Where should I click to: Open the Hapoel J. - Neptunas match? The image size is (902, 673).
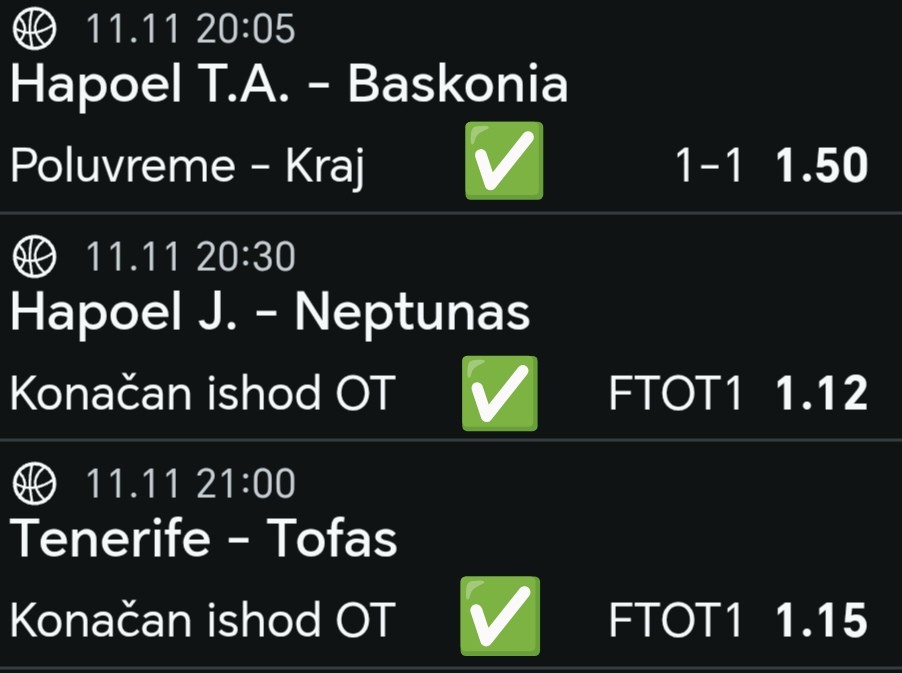pyautogui.click(x=270, y=313)
